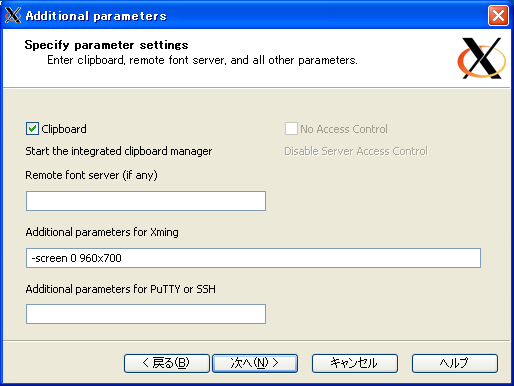The width and height of the screenshot is (514, 386).
Task: Click the PuTTY or SSH parameters field
Action: tap(146, 314)
